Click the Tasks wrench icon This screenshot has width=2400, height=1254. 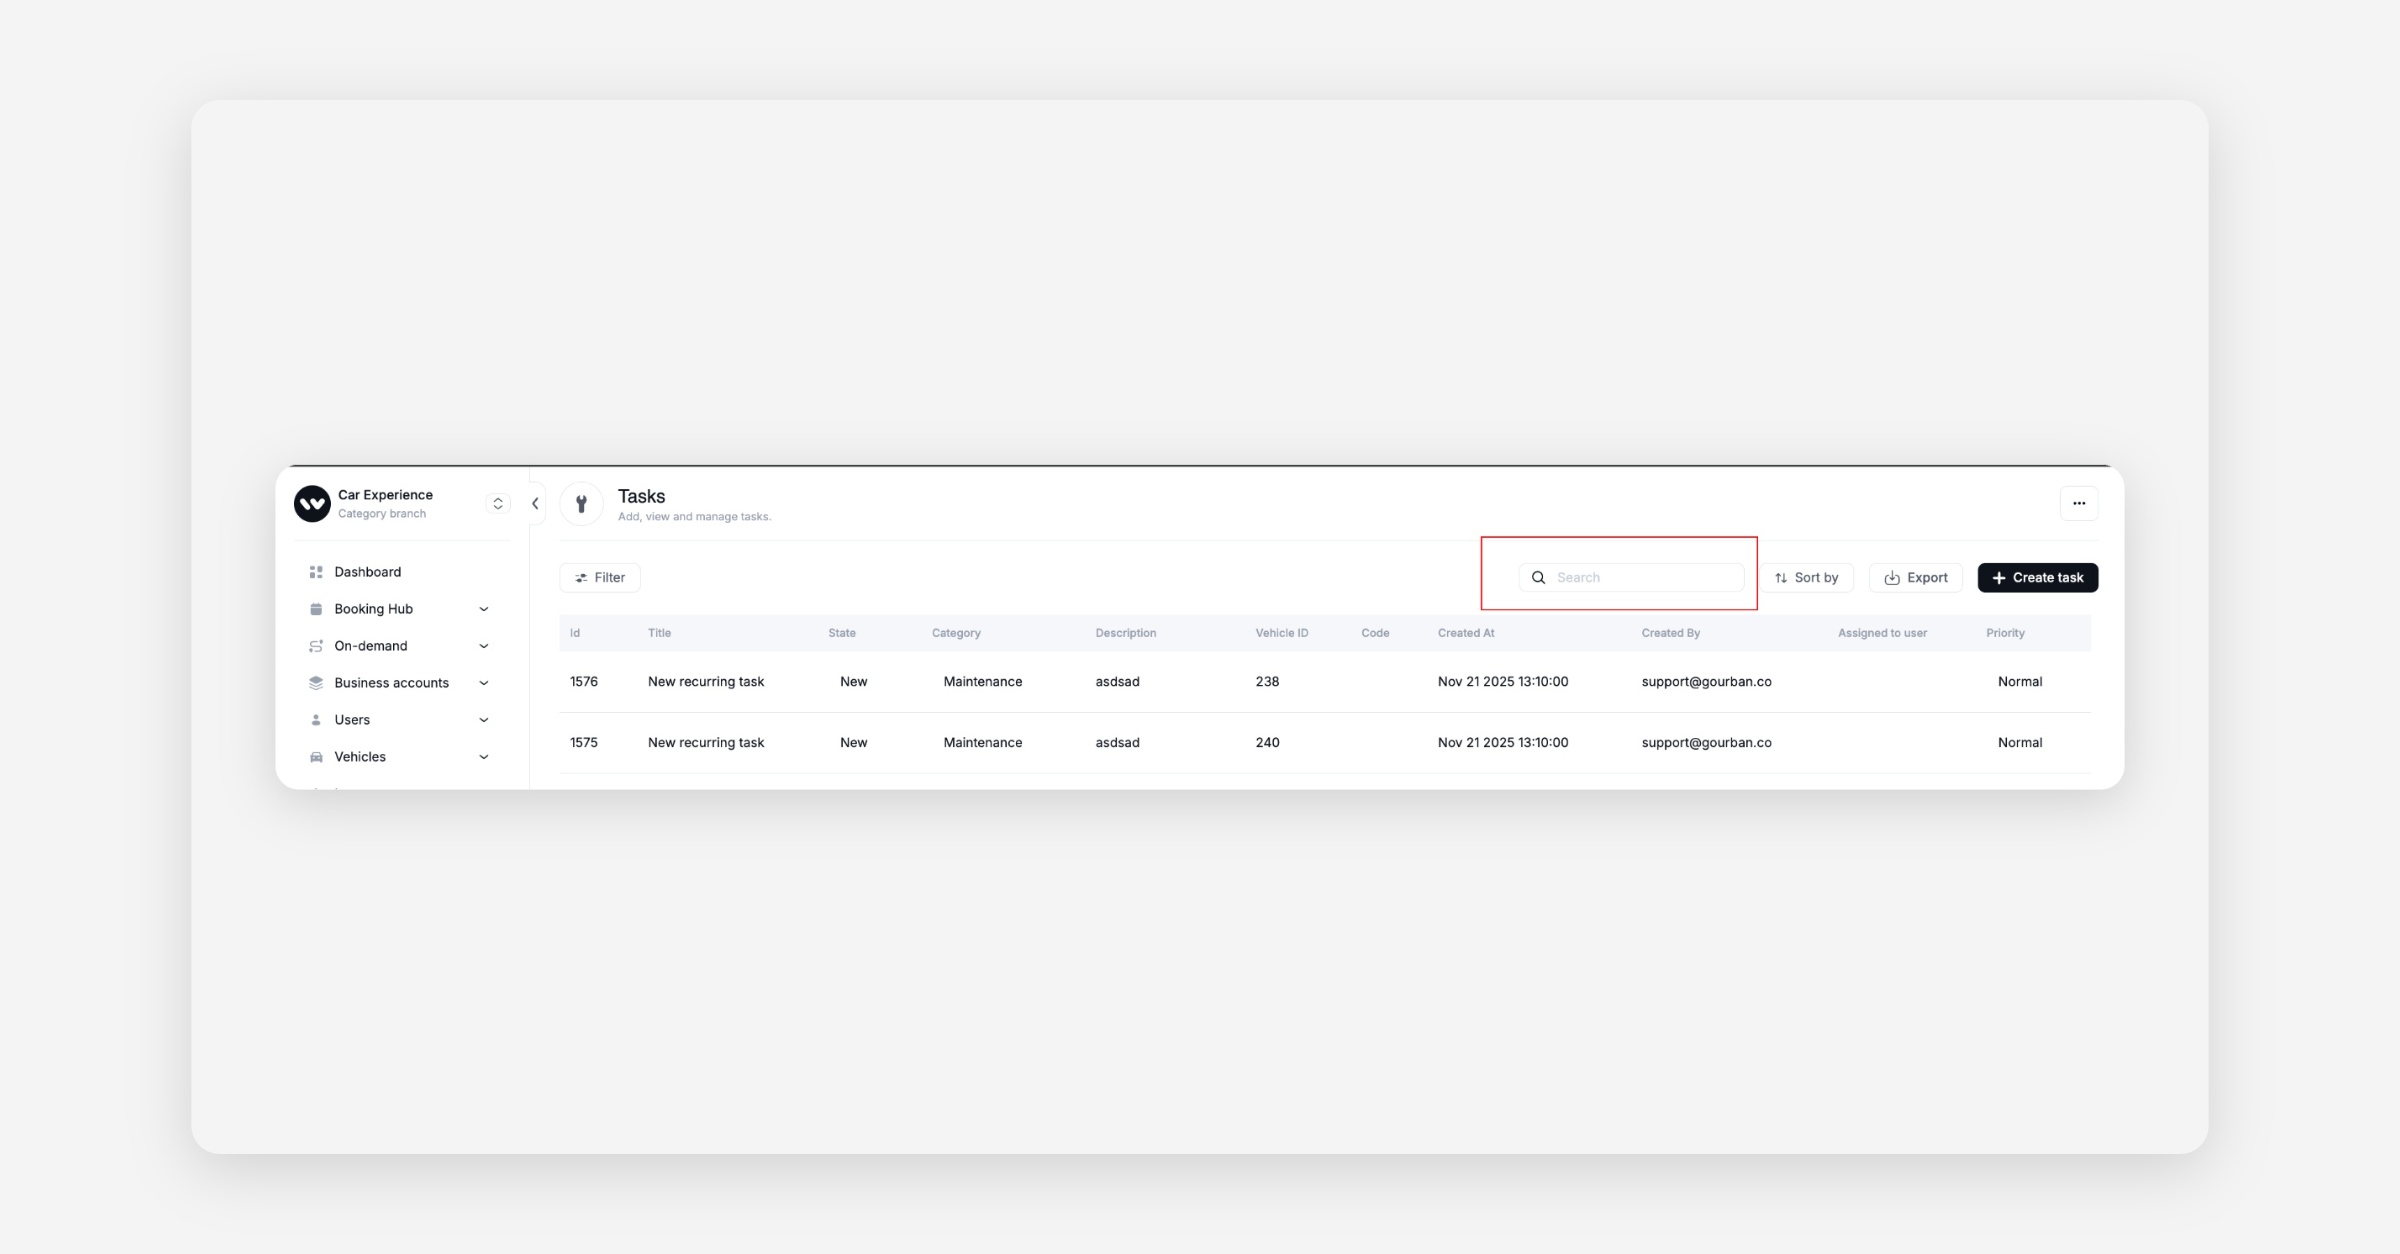coord(581,504)
